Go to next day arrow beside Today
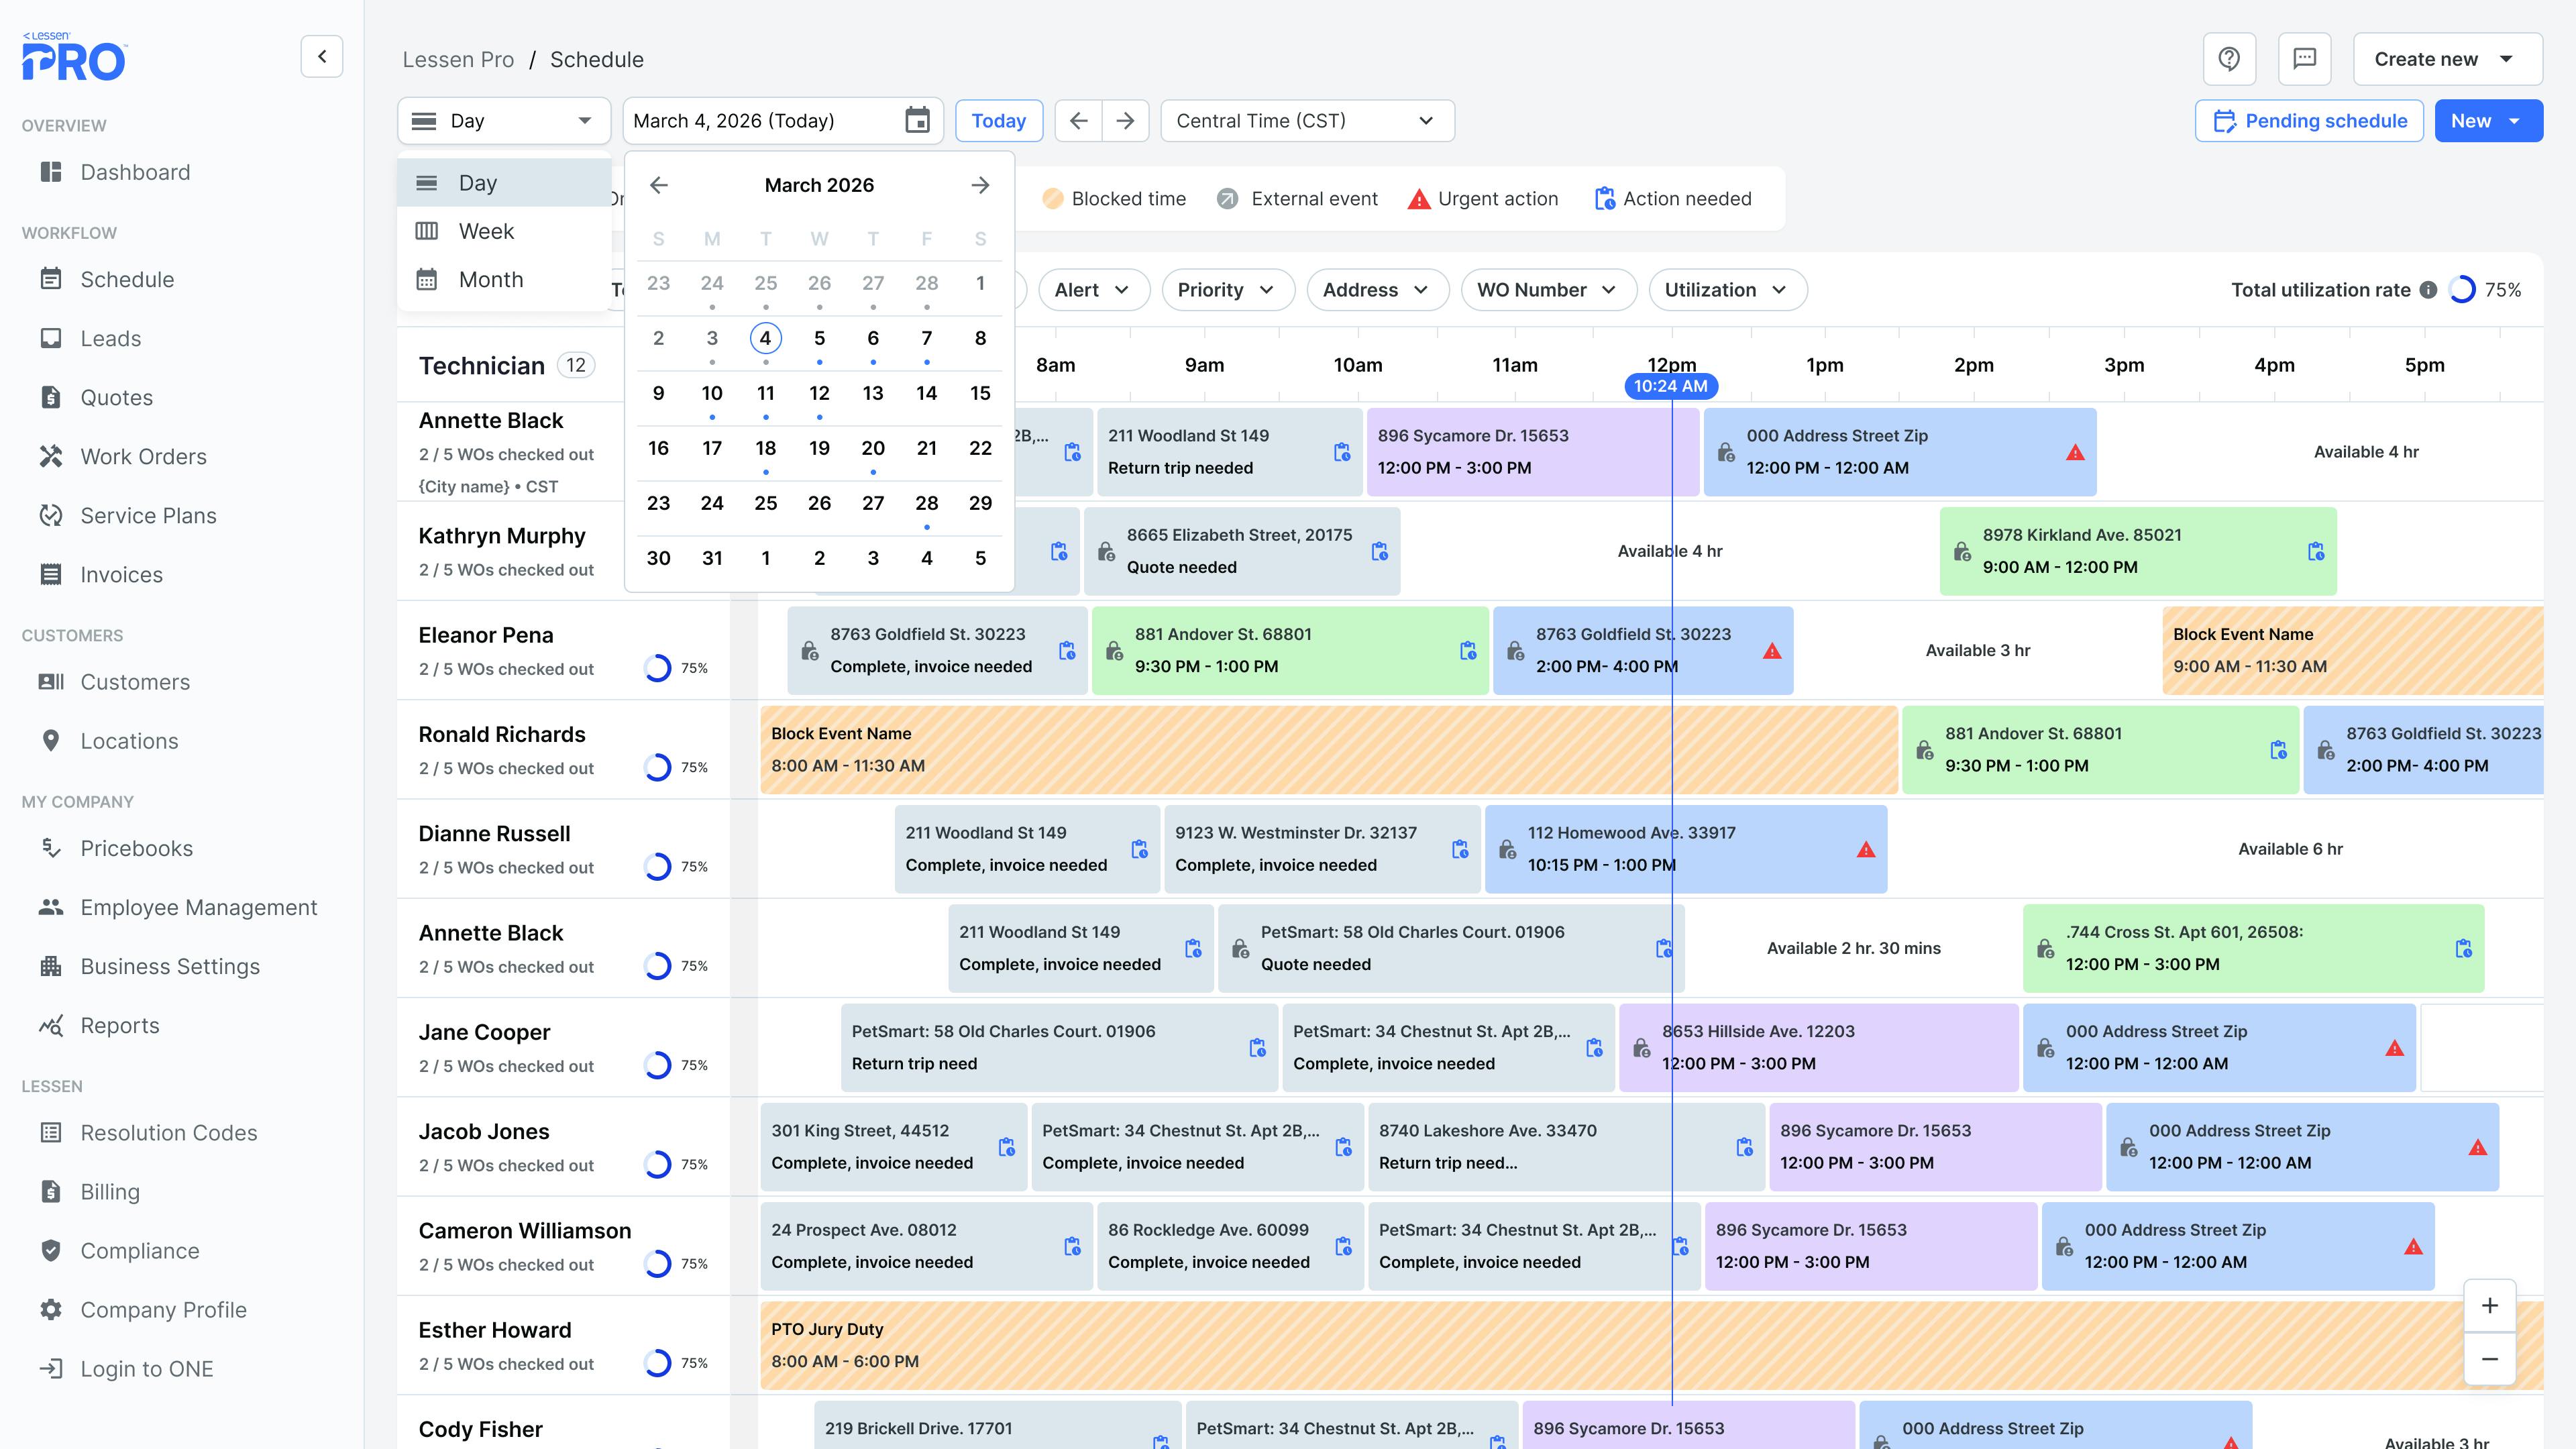The height and width of the screenshot is (1449, 2576). click(x=1125, y=121)
